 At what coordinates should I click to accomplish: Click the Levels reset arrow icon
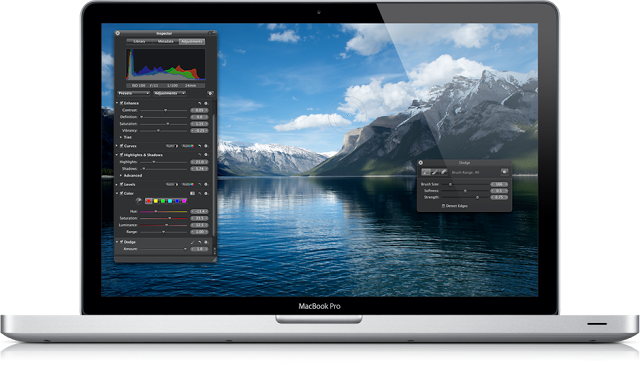tap(200, 184)
